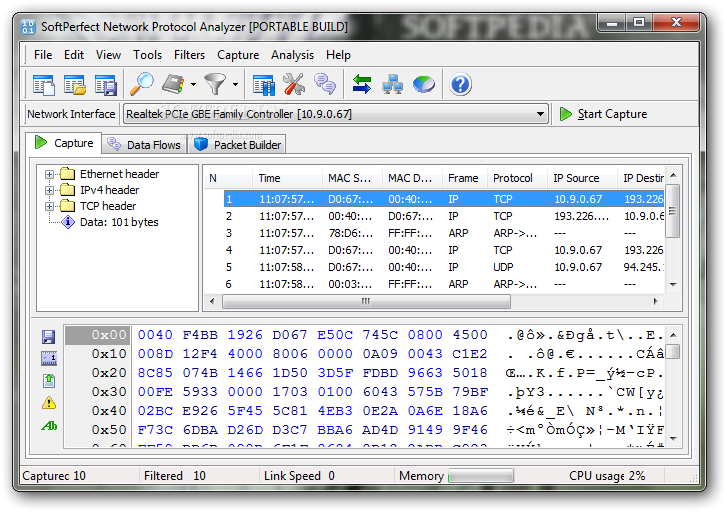
Task: Click the address book toolbar icon
Action: point(174,84)
